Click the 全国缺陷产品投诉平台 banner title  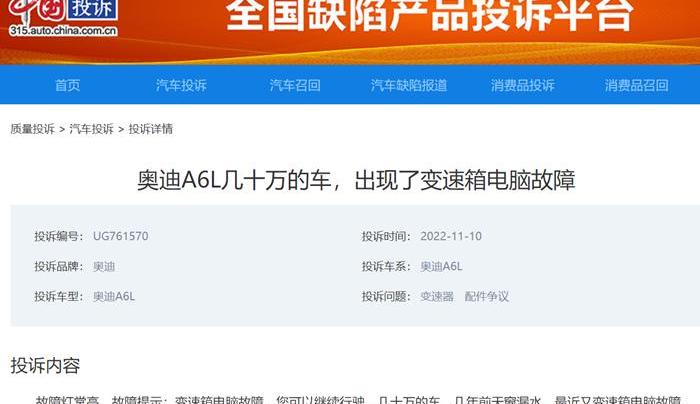click(x=429, y=14)
